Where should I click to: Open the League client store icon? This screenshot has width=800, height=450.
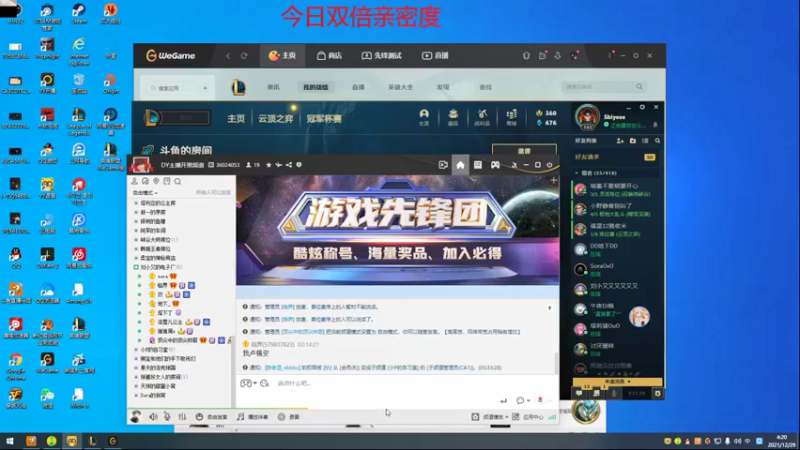[x=511, y=117]
